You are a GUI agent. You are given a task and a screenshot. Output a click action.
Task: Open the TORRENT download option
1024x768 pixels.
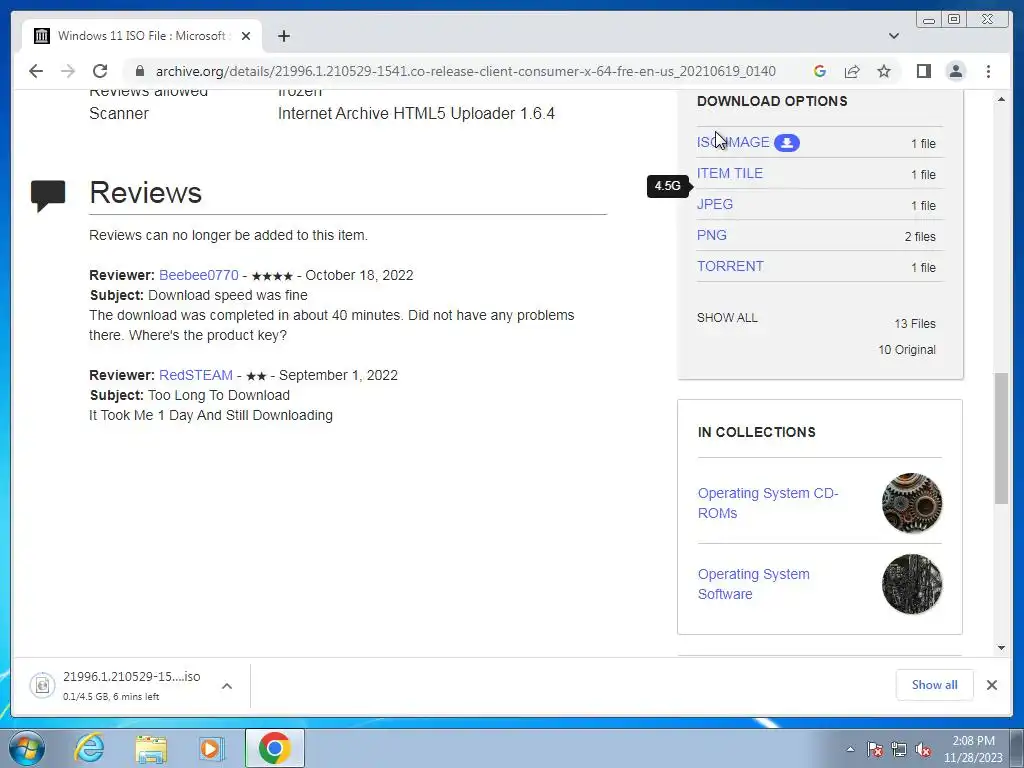(730, 266)
